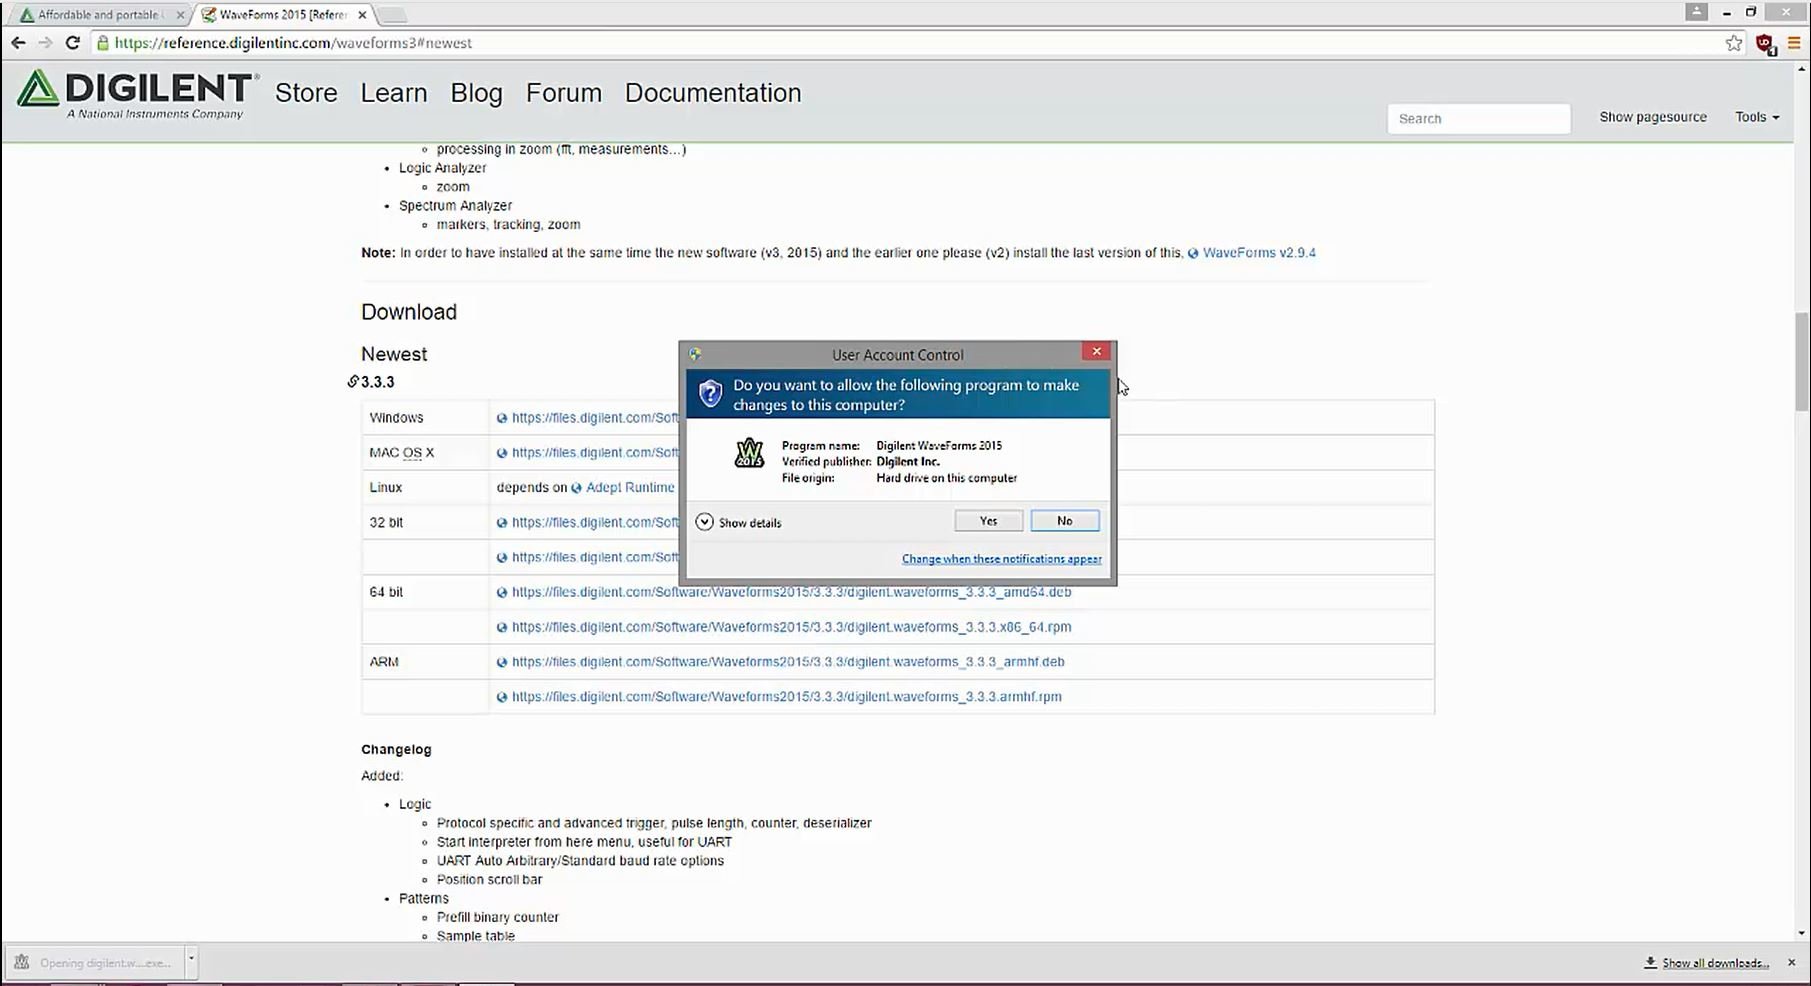1811x986 pixels.
Task: Reload the page with refresh icon
Action: click(x=72, y=43)
